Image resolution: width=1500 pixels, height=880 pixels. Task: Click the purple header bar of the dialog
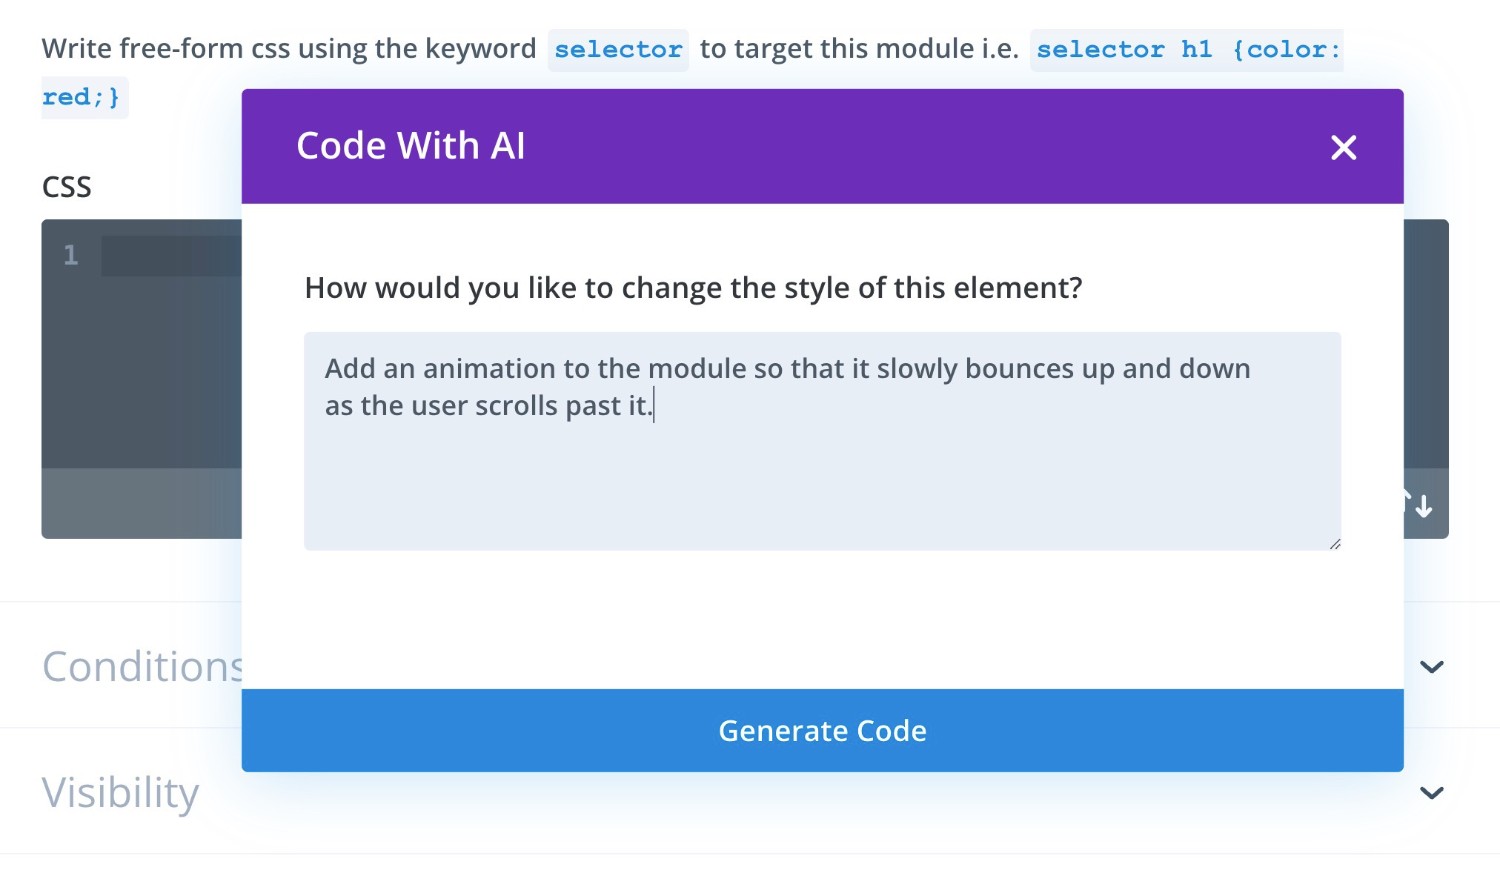pyautogui.click(x=900, y=146)
